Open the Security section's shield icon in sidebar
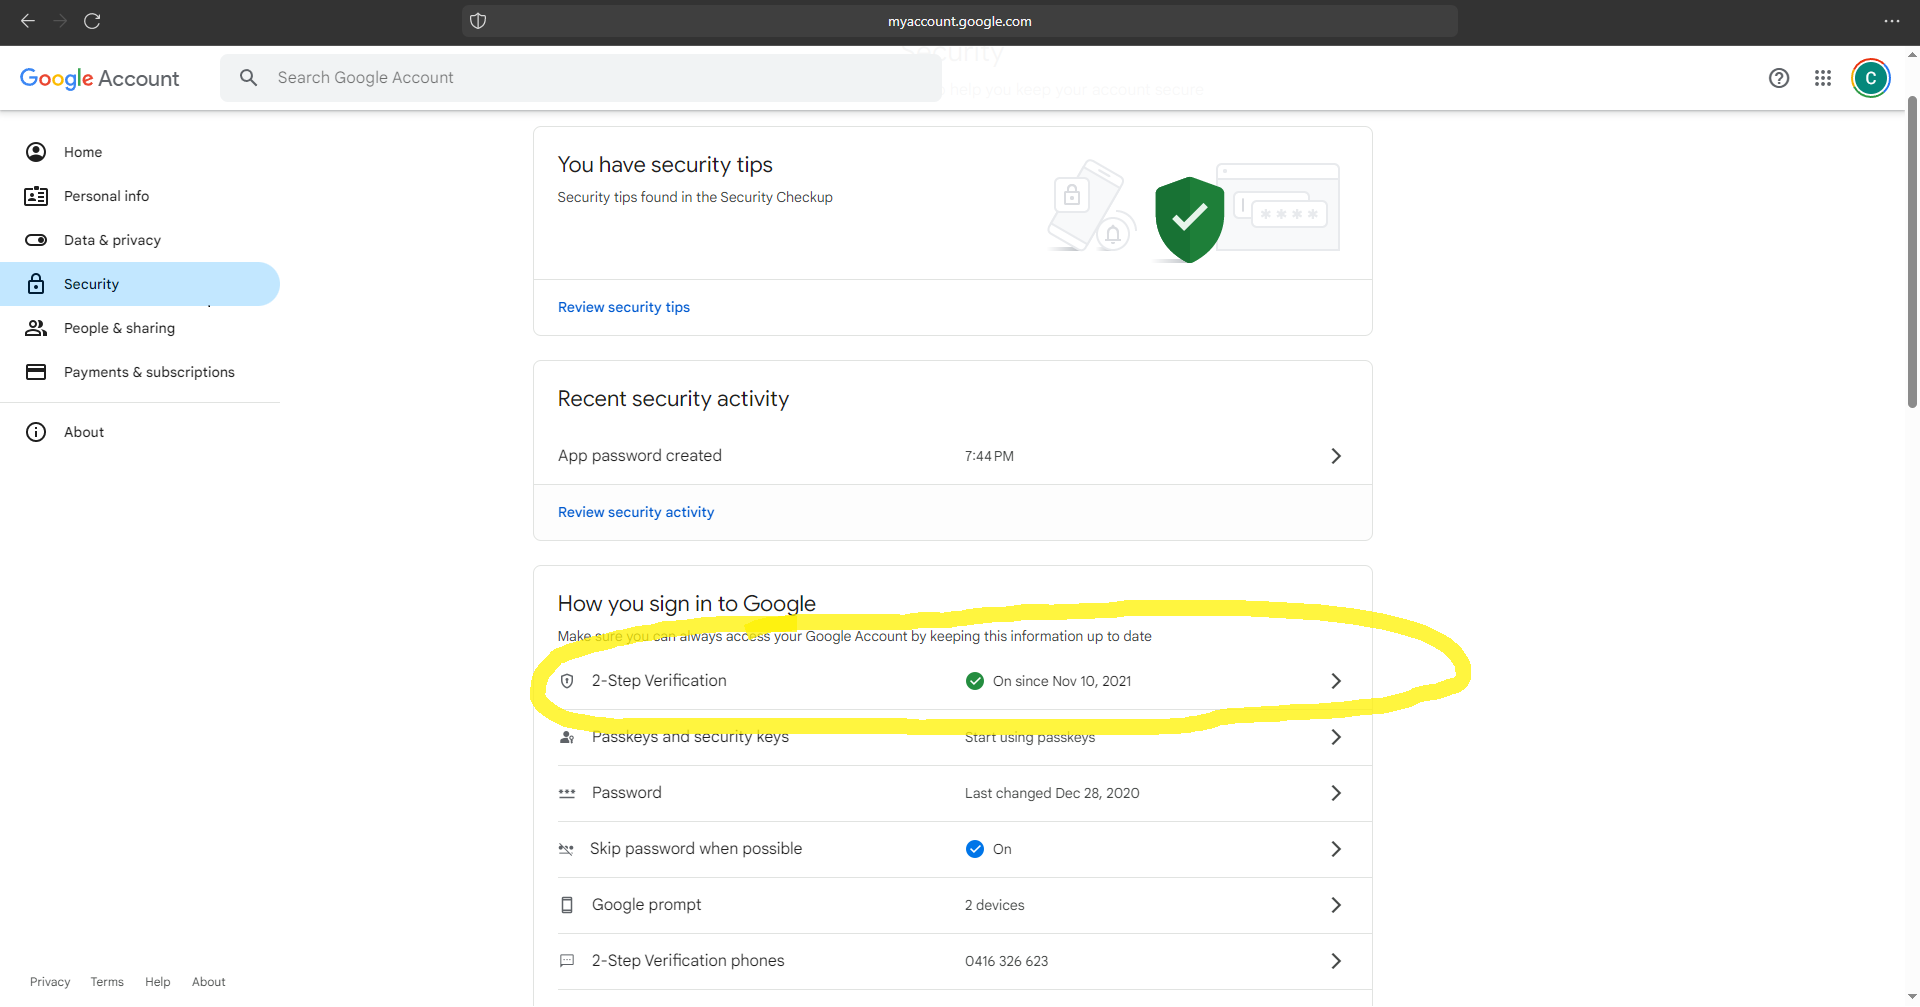Image resolution: width=1920 pixels, height=1007 pixels. (36, 284)
